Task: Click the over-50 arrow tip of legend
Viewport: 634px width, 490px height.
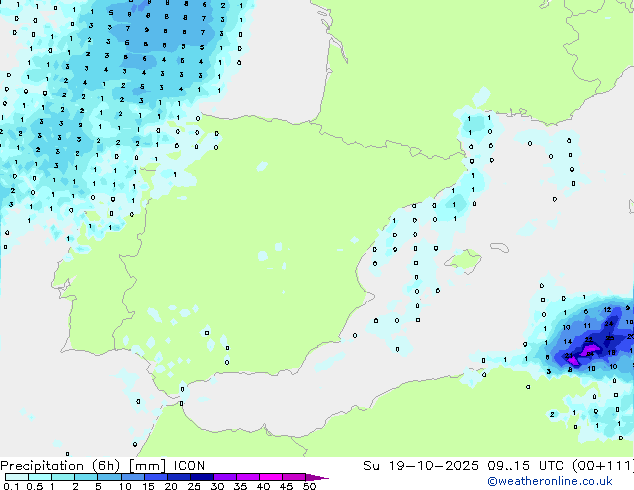Action: click(317, 477)
